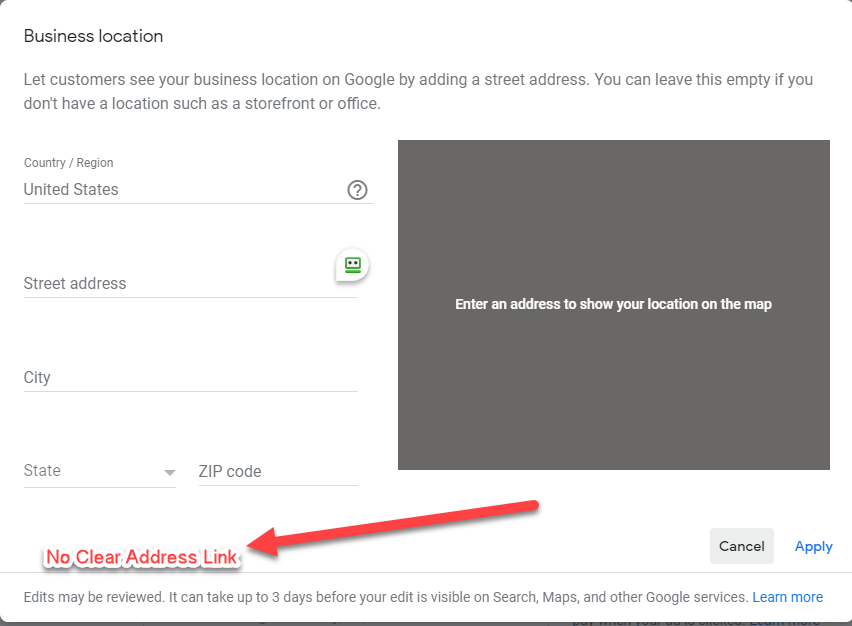The width and height of the screenshot is (852, 626).
Task: Cancel the business location dialog
Action: coord(742,546)
